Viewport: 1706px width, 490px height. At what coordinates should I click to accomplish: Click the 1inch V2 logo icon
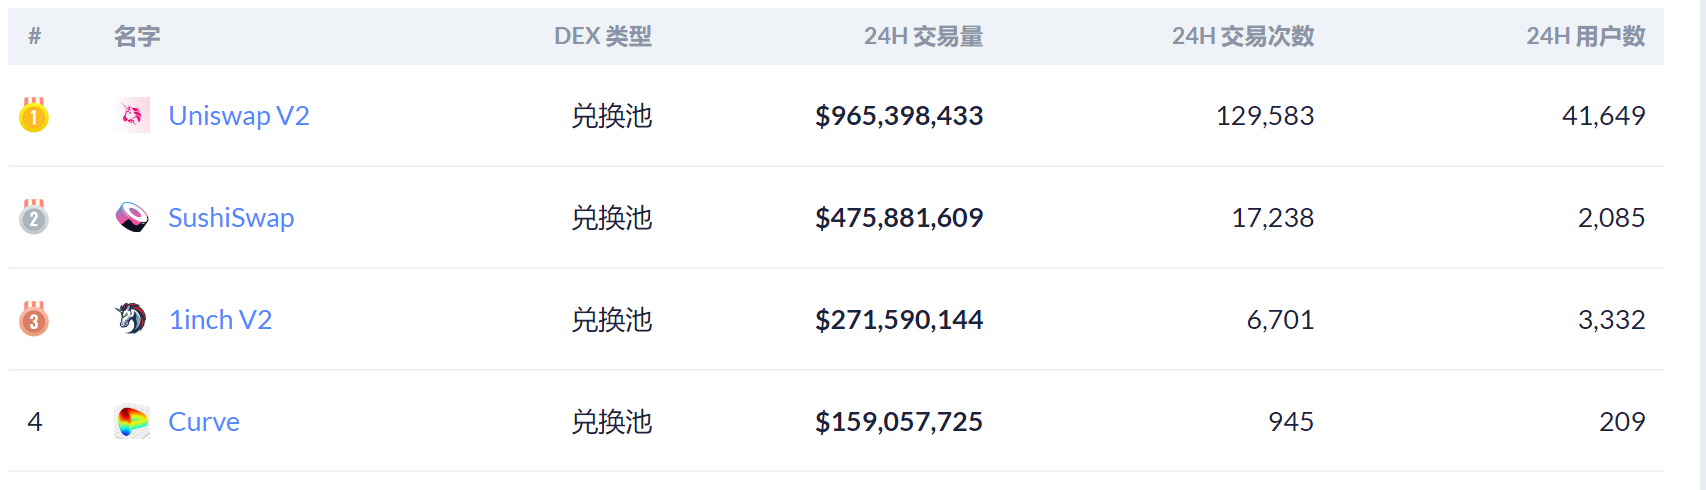[132, 319]
